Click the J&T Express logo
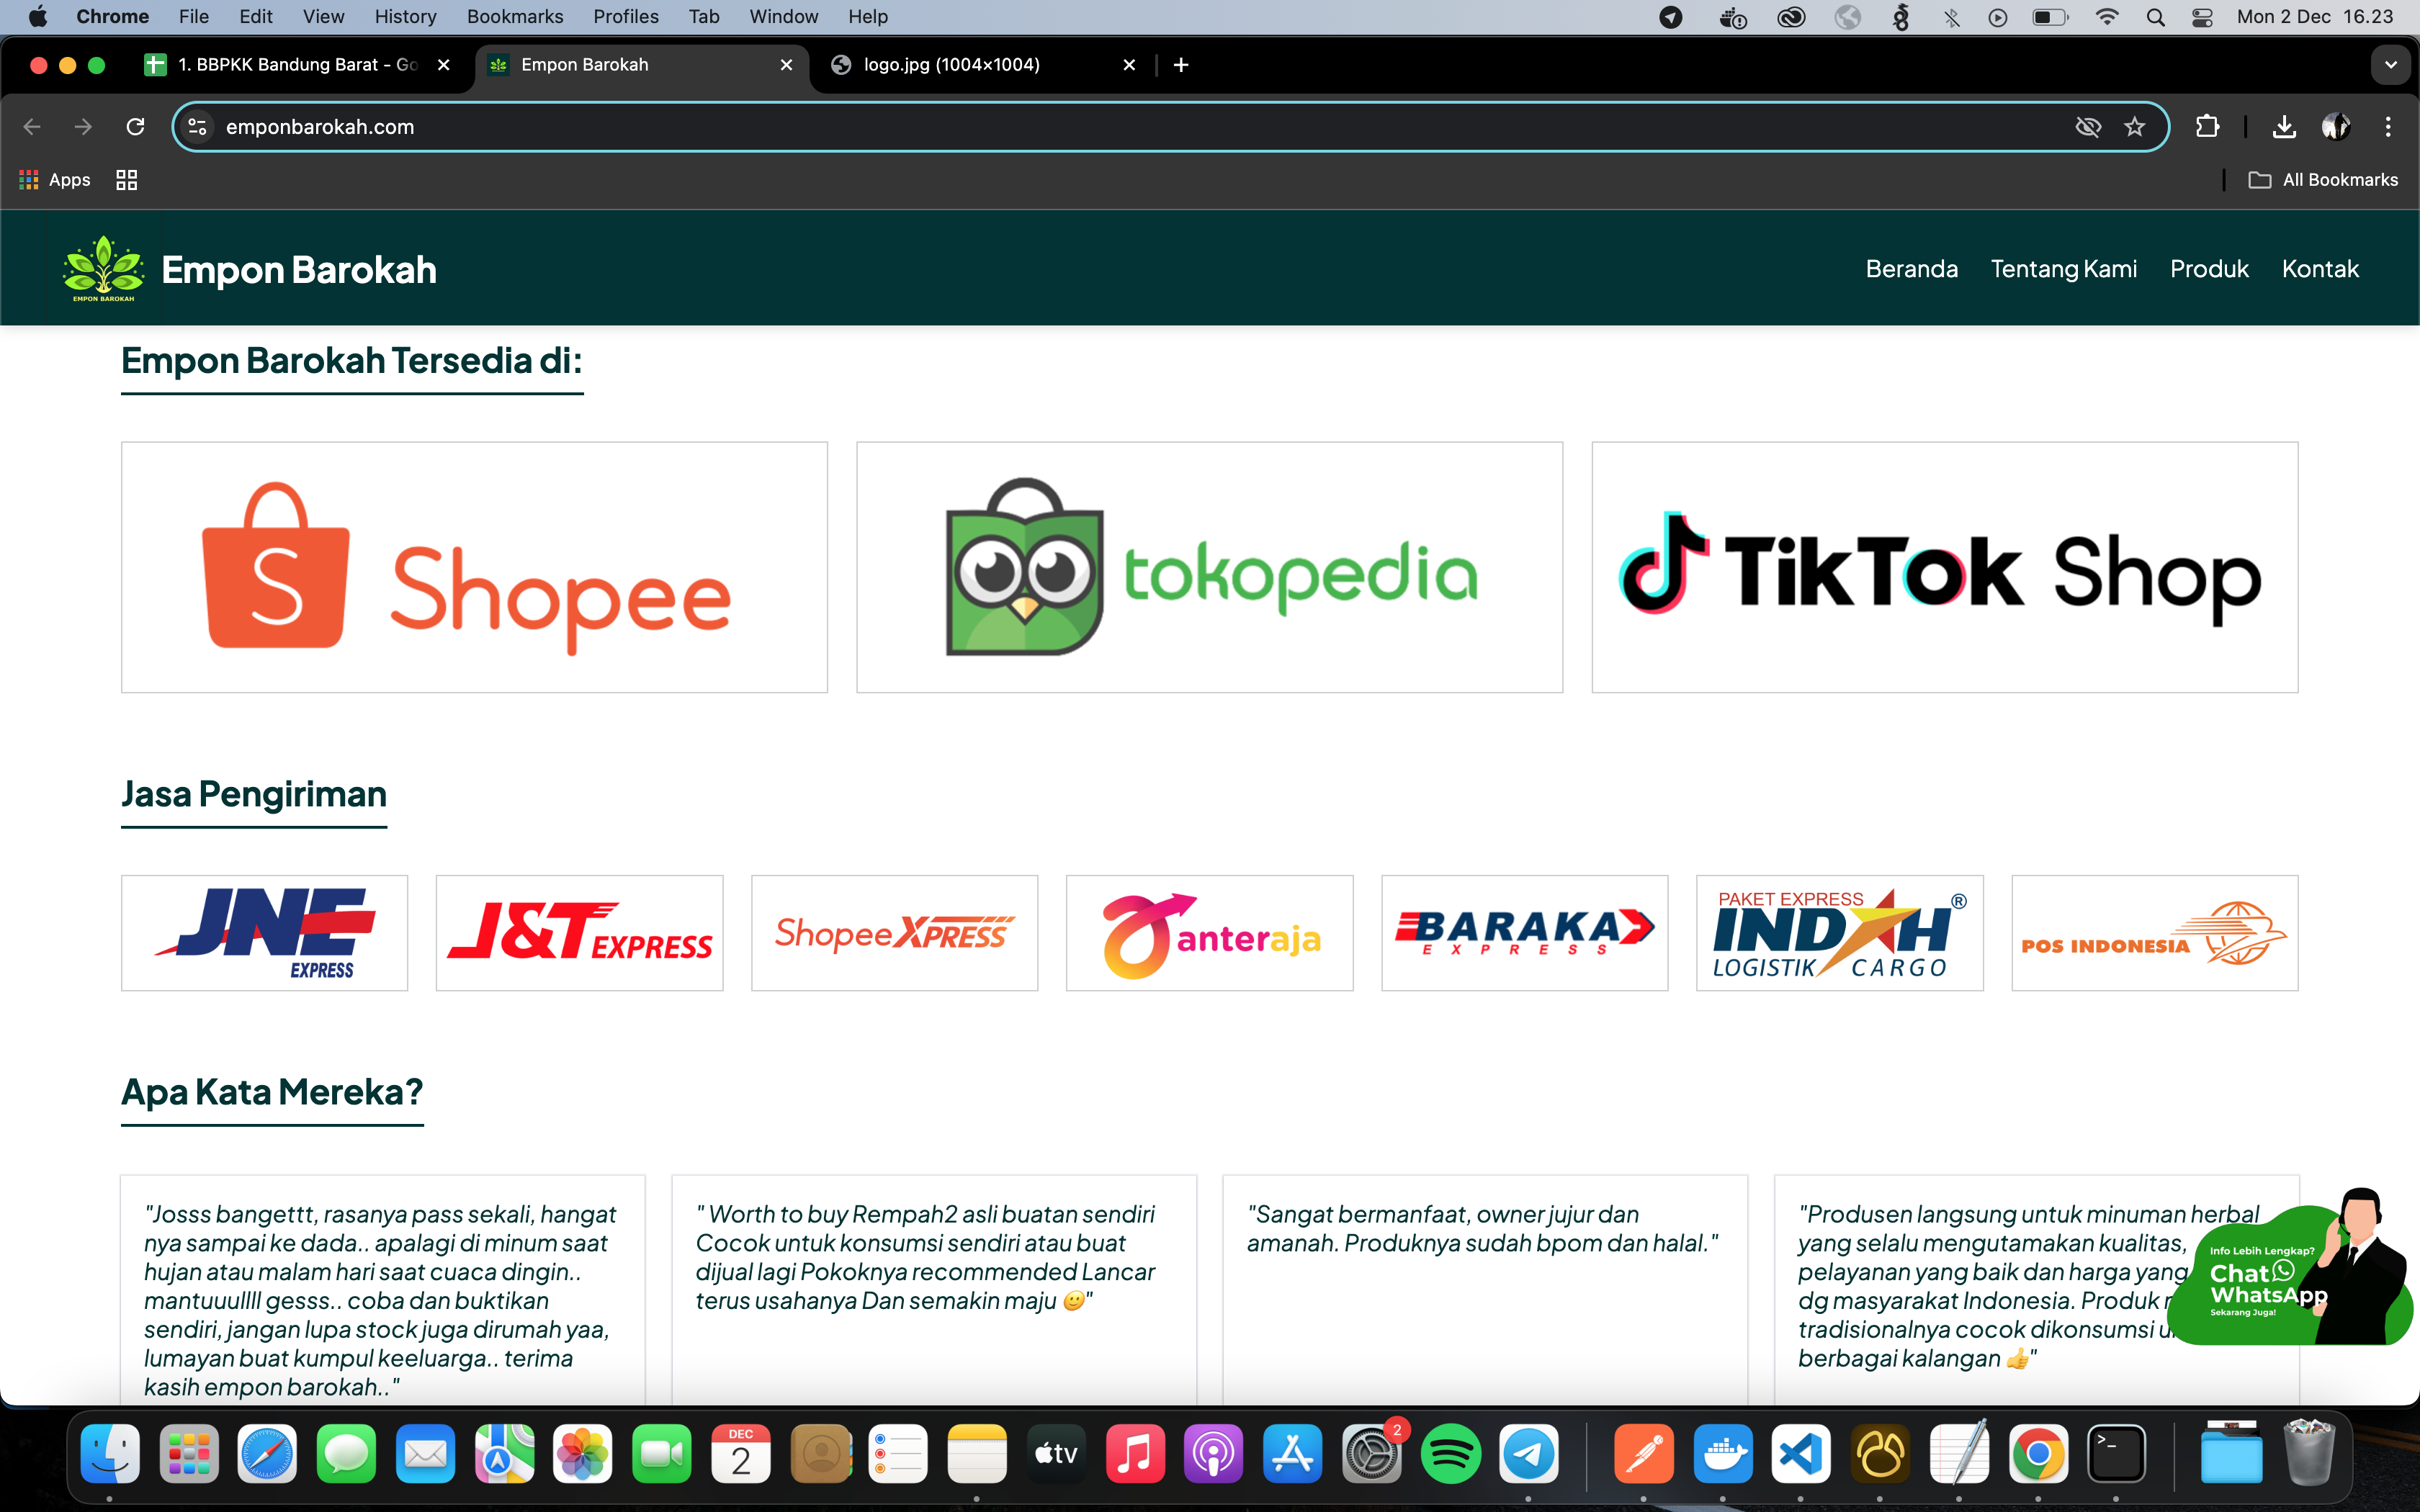 [579, 933]
